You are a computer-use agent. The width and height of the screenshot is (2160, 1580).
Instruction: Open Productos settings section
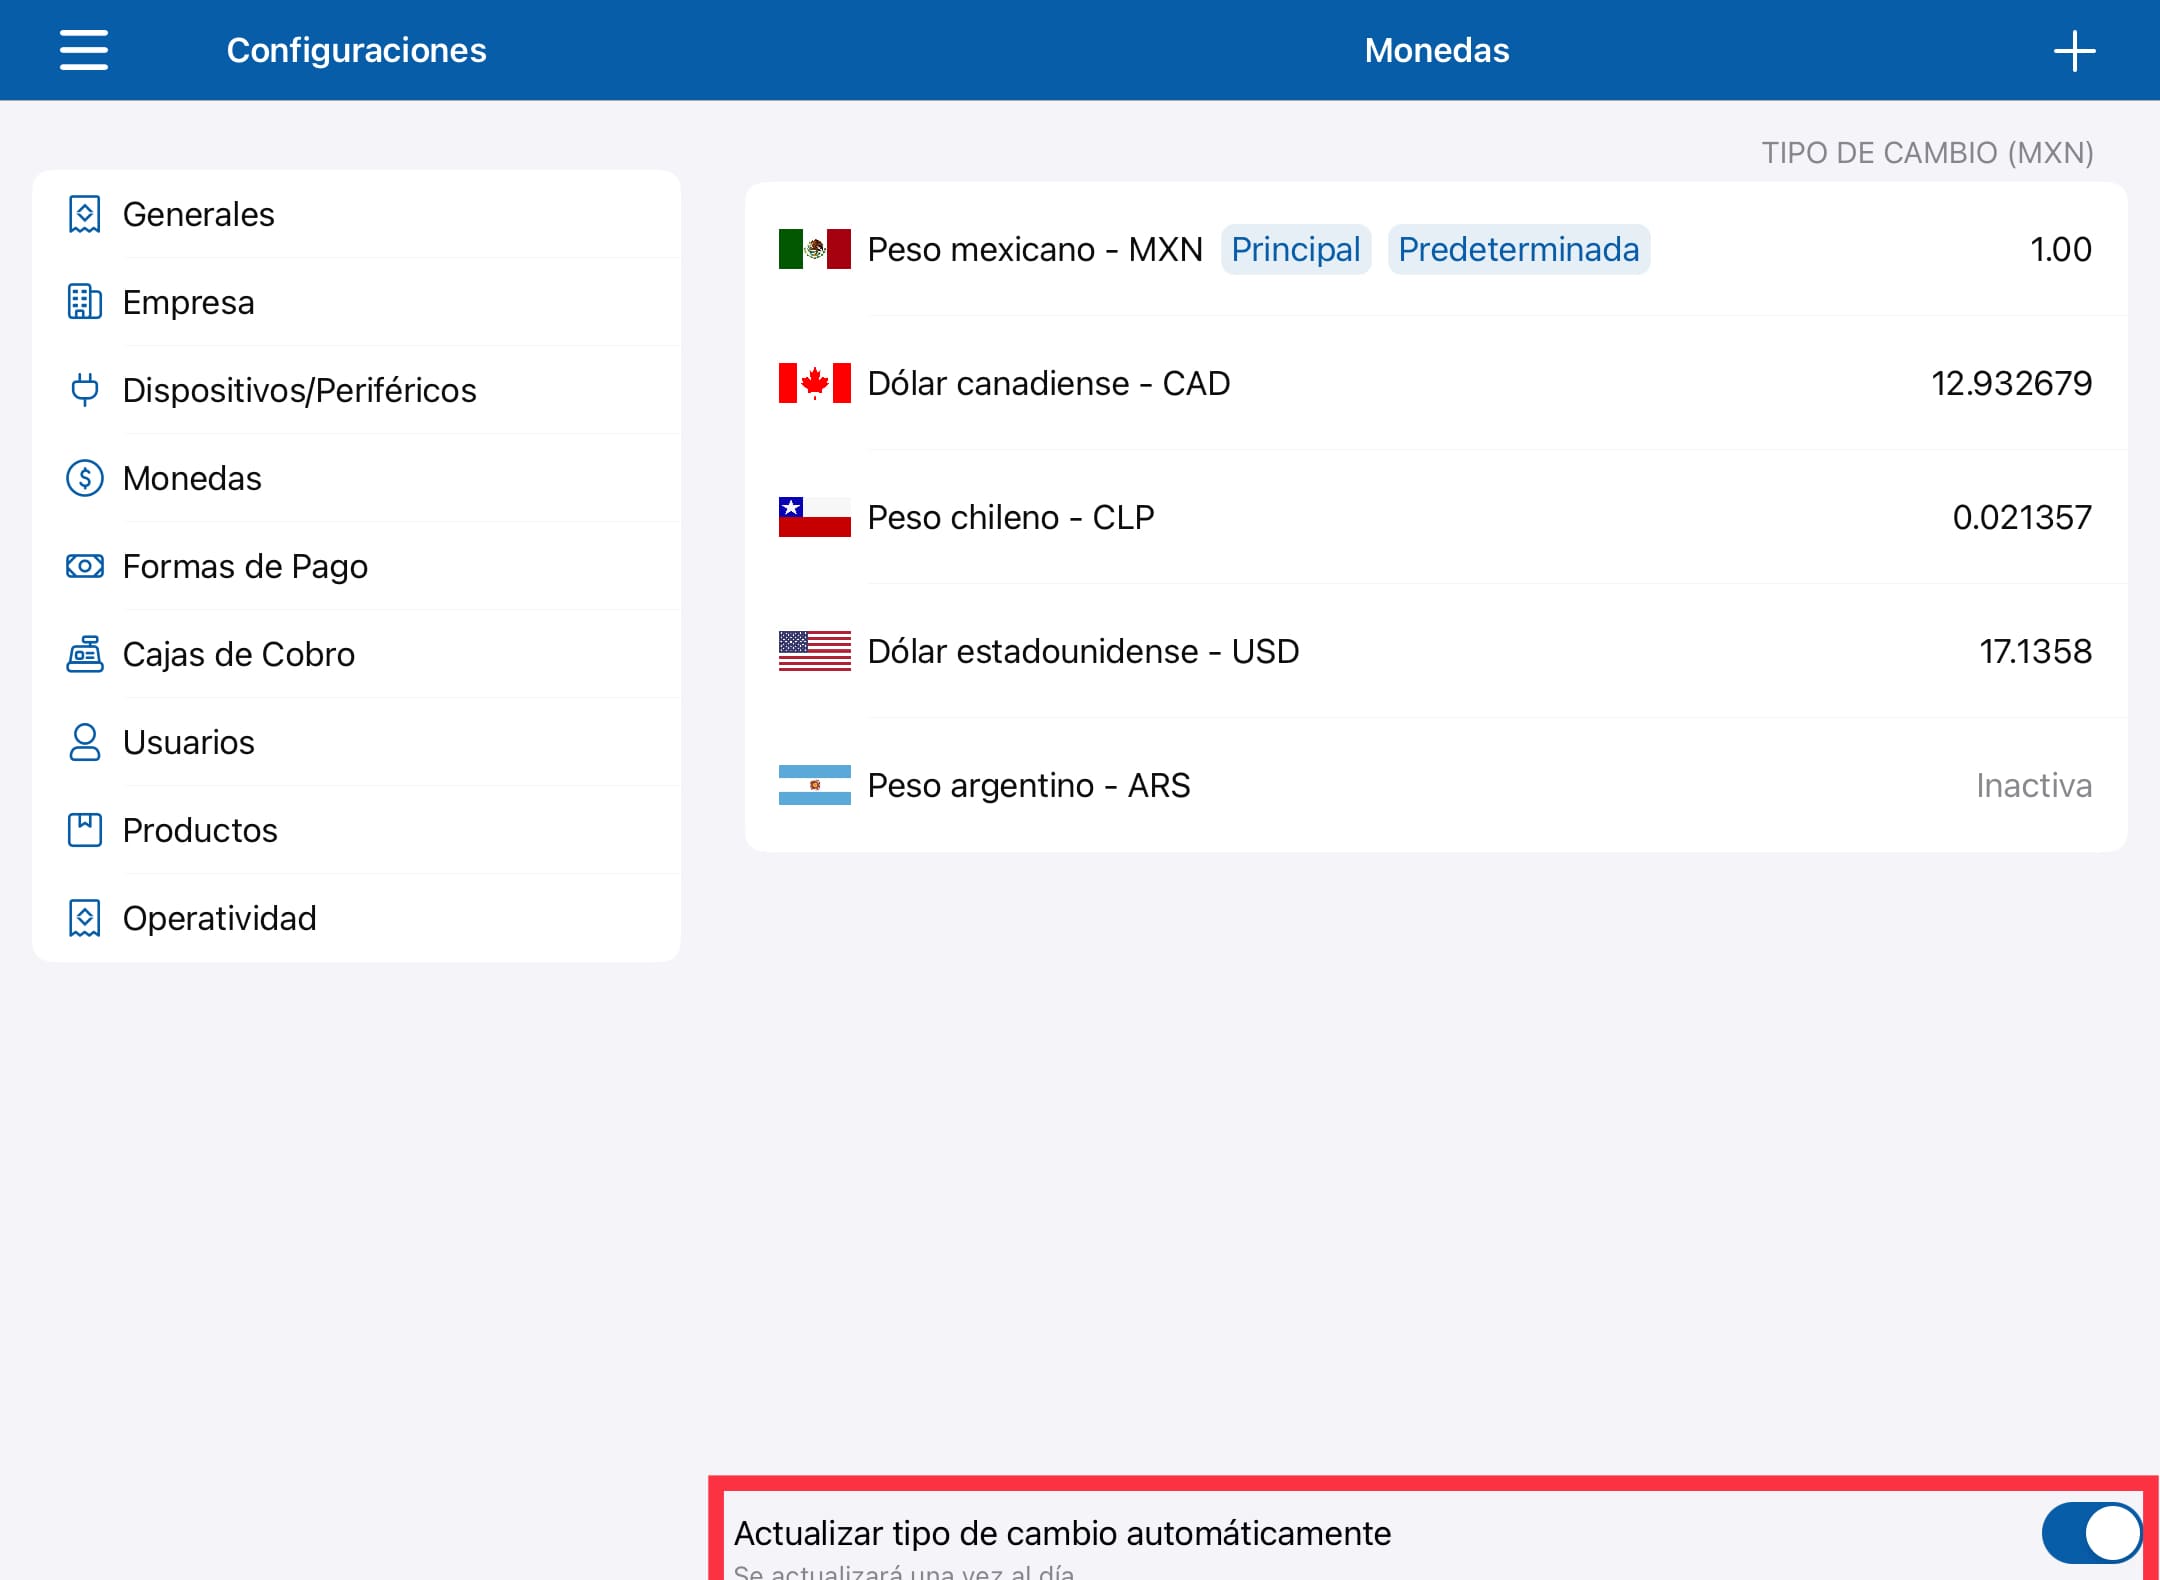[357, 830]
